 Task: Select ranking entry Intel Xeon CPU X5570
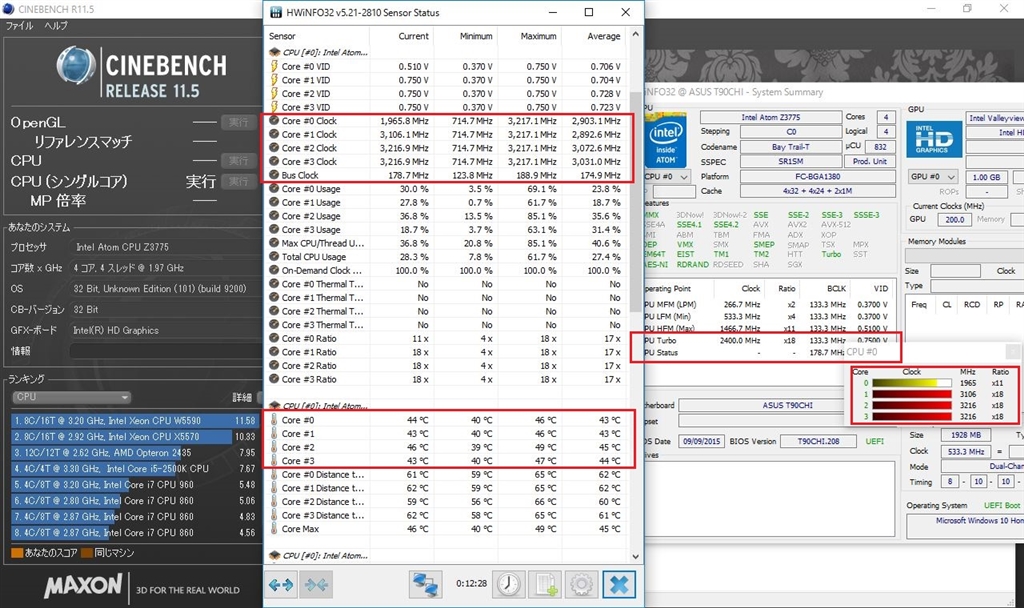point(135,437)
